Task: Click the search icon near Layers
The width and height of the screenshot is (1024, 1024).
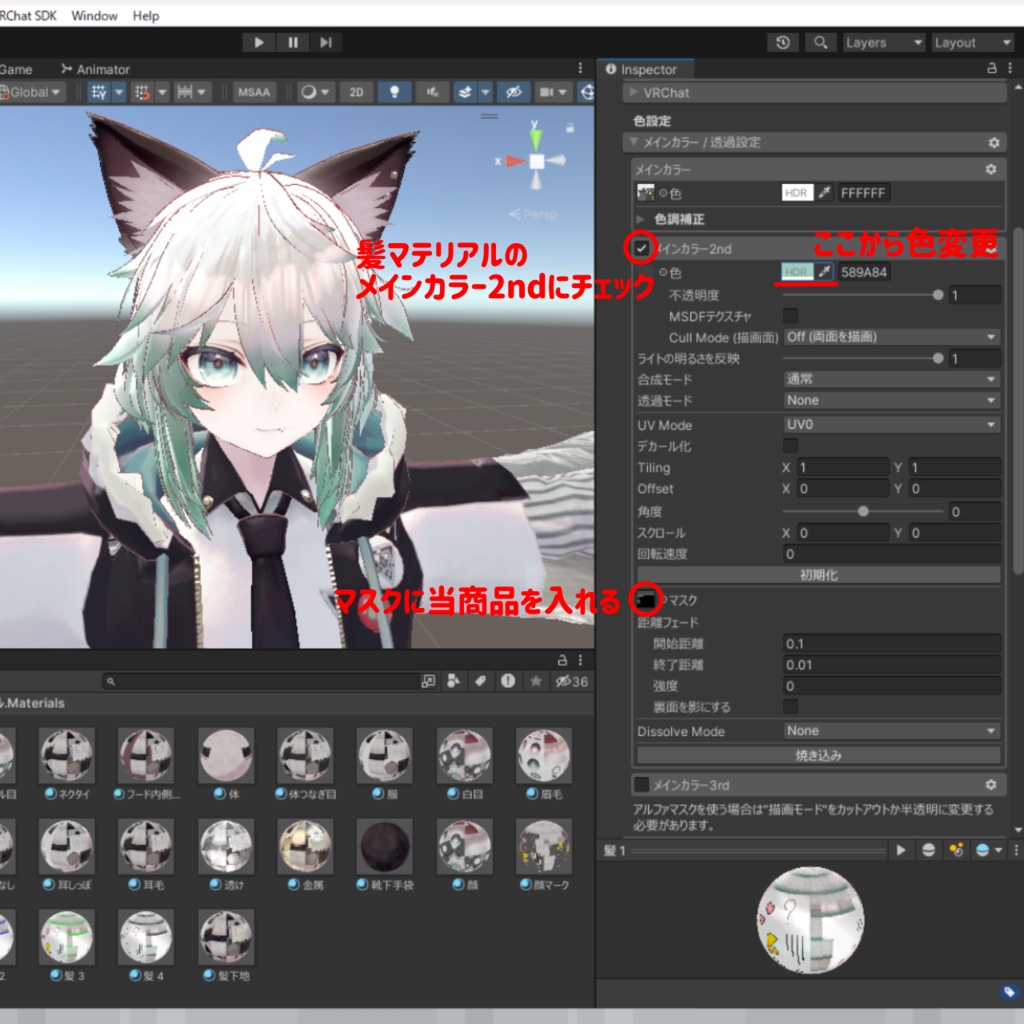Action: coord(820,42)
